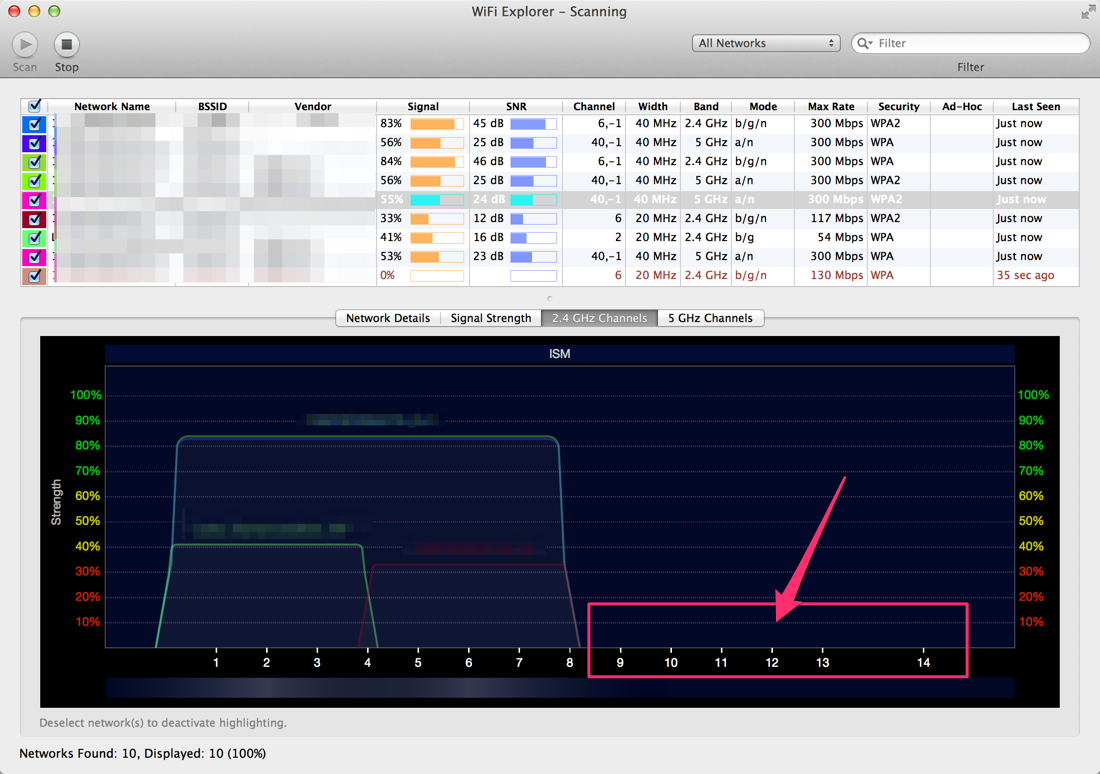1100x774 pixels.
Task: Uncheck the network row with 56% signal, WPA security
Action: tap(34, 143)
